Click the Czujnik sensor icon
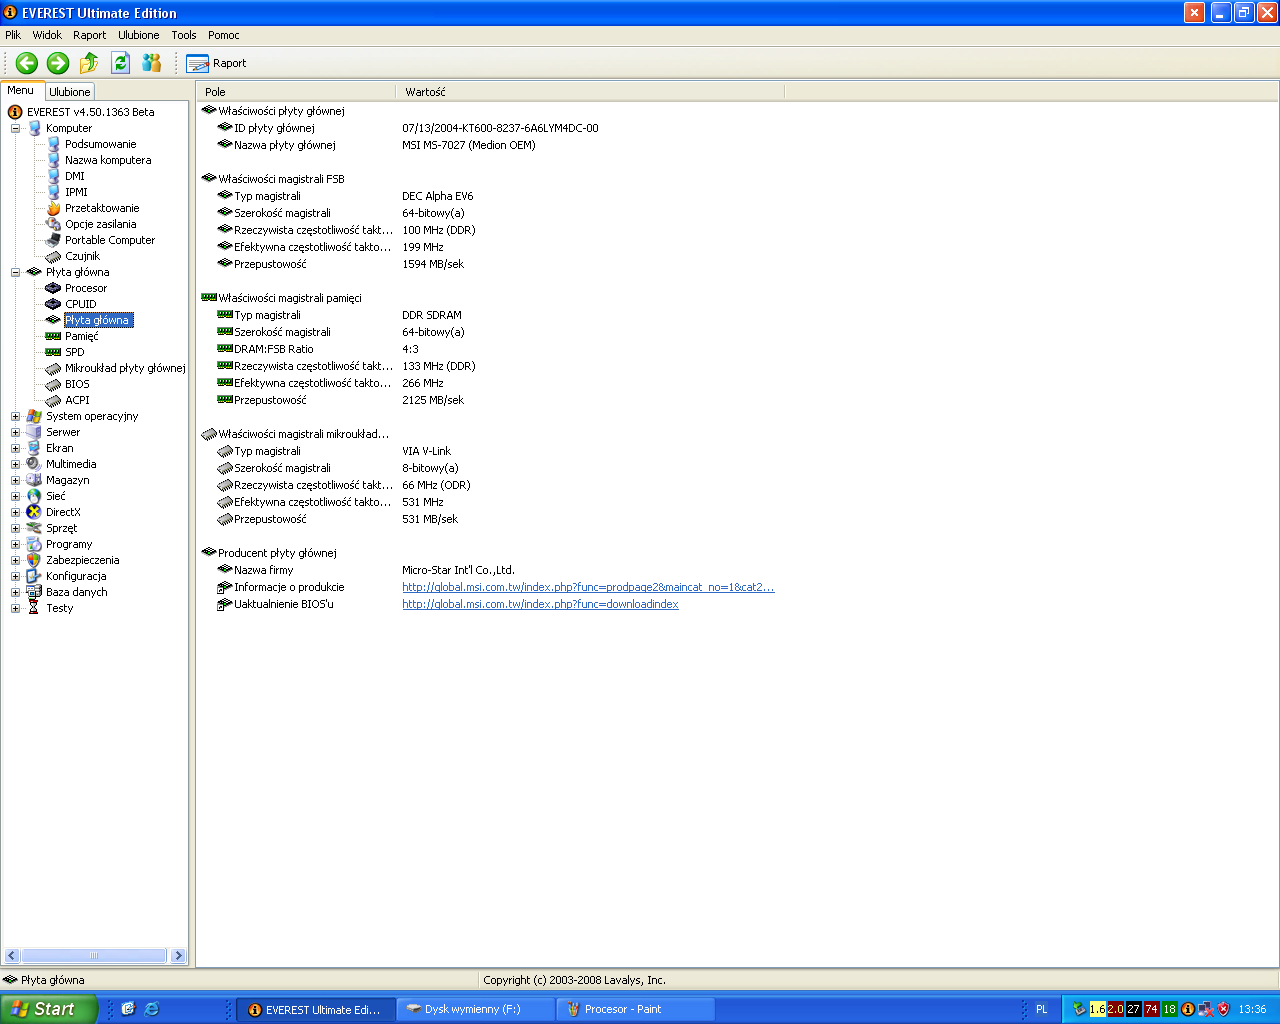The image size is (1280, 1024). click(54, 256)
